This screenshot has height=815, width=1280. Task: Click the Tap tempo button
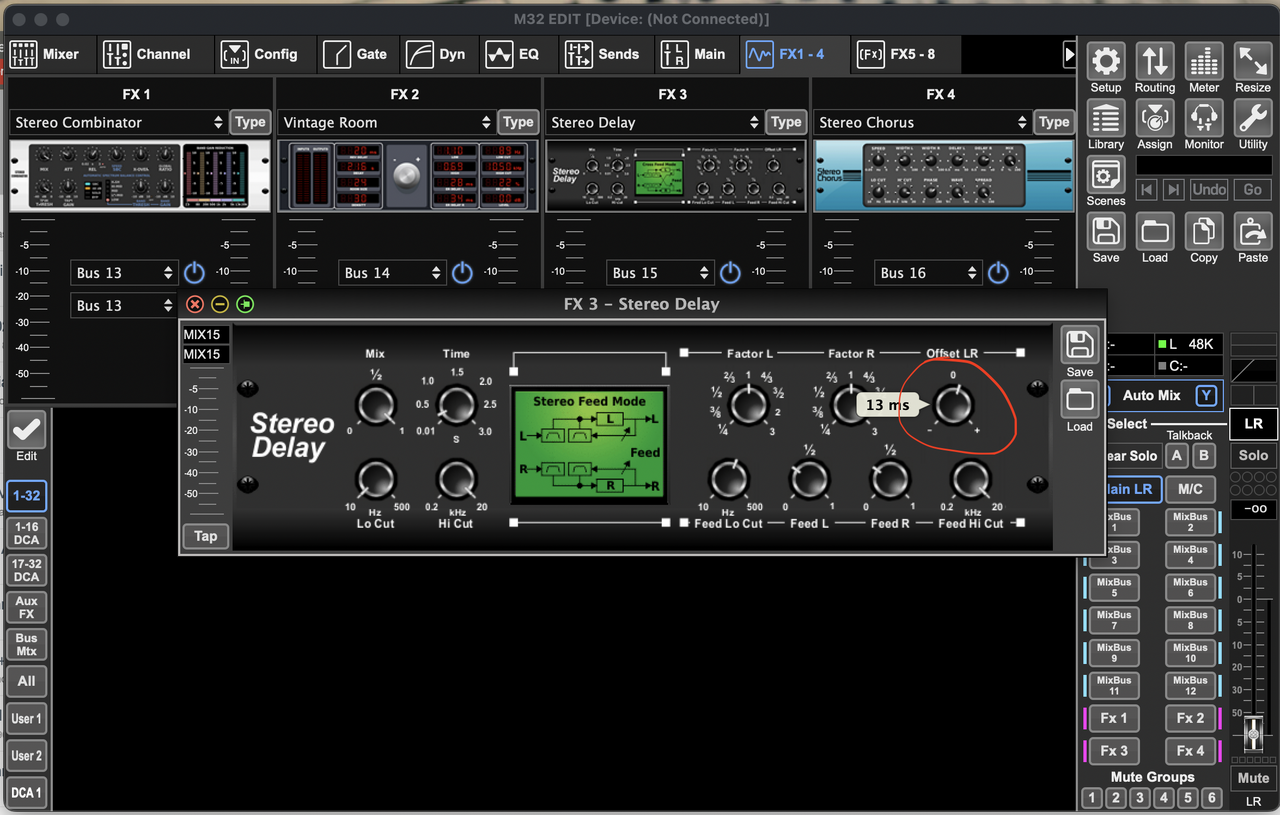pos(205,536)
